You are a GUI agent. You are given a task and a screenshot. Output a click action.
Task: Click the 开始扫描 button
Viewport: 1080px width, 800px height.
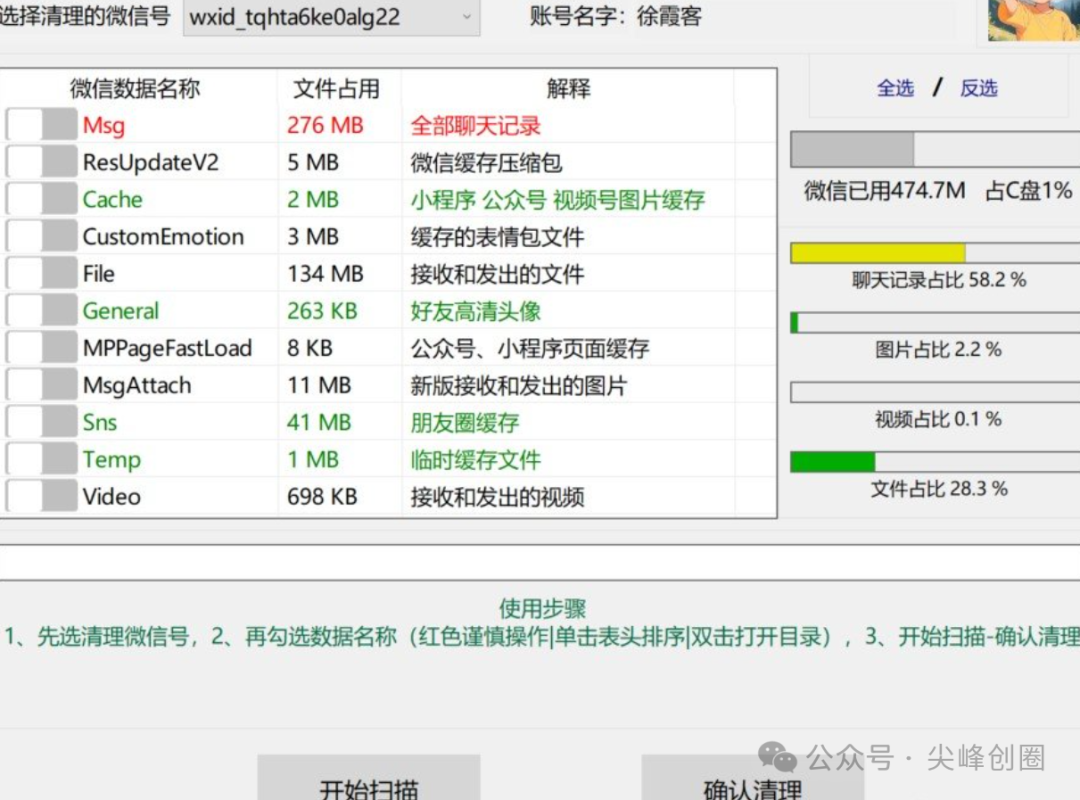click(368, 779)
